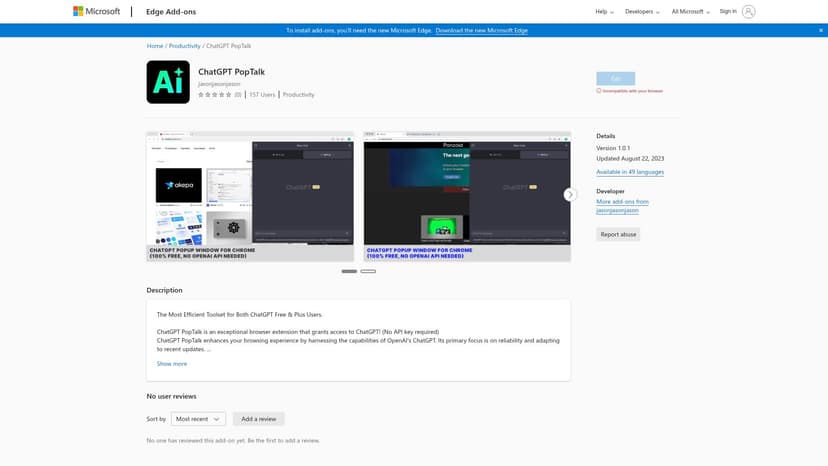Open the first extension screenshot thumbnail
The height and width of the screenshot is (466, 828).
(250, 195)
